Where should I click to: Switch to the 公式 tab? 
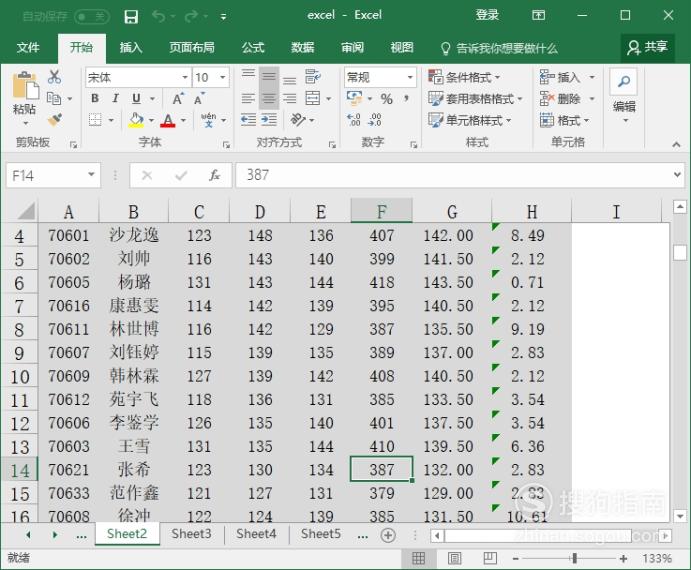[x=253, y=47]
